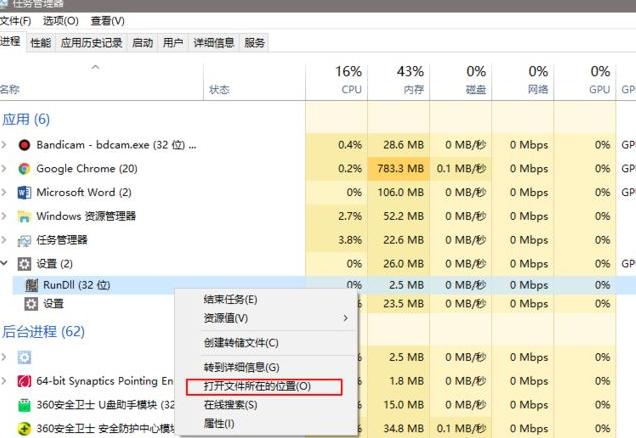Viewport: 636px width, 438px height.
Task: Click the 360安全卫士 U盘助手模块 icon
Action: pyautogui.click(x=24, y=405)
